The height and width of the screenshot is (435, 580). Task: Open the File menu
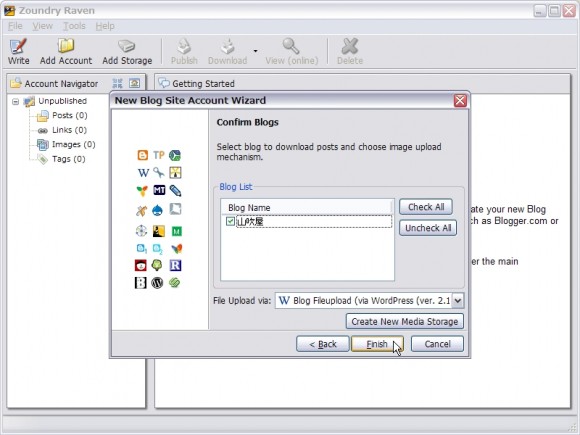click(x=15, y=26)
